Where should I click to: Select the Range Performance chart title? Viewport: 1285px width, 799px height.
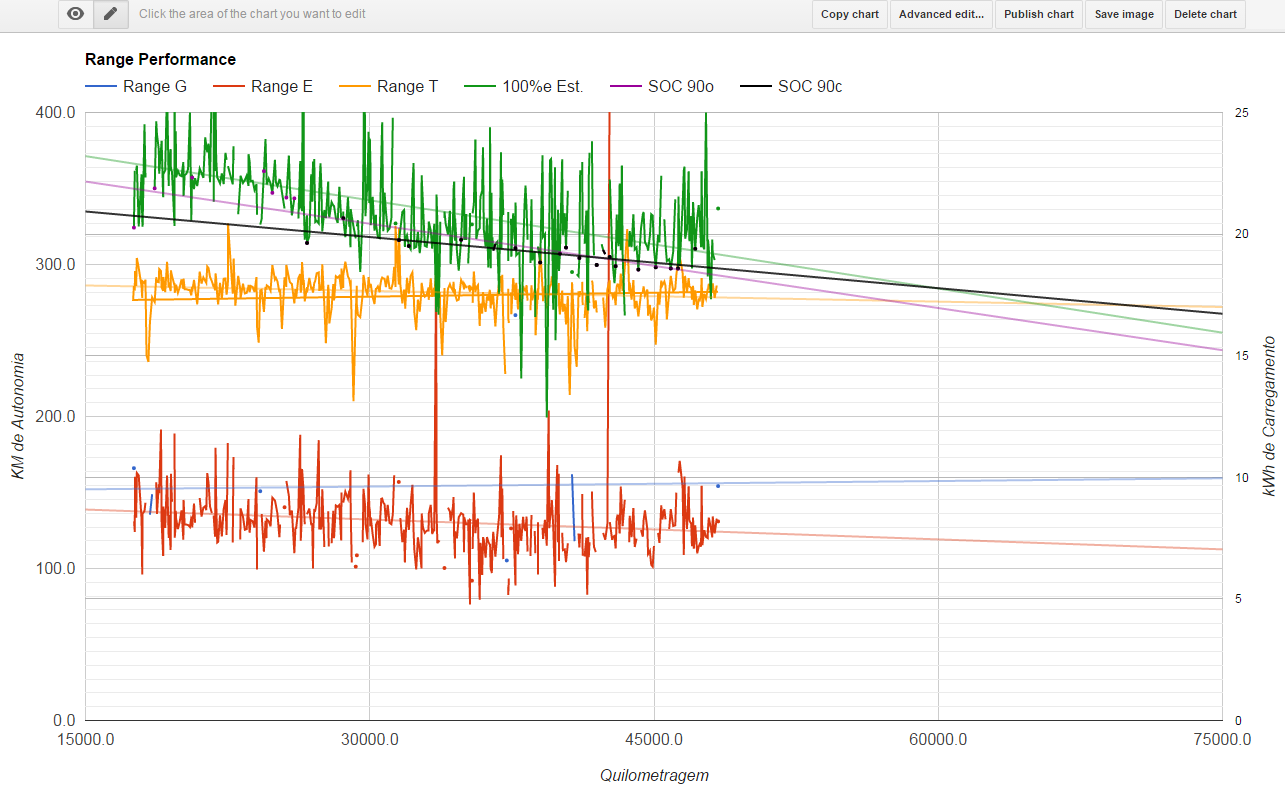[x=160, y=60]
